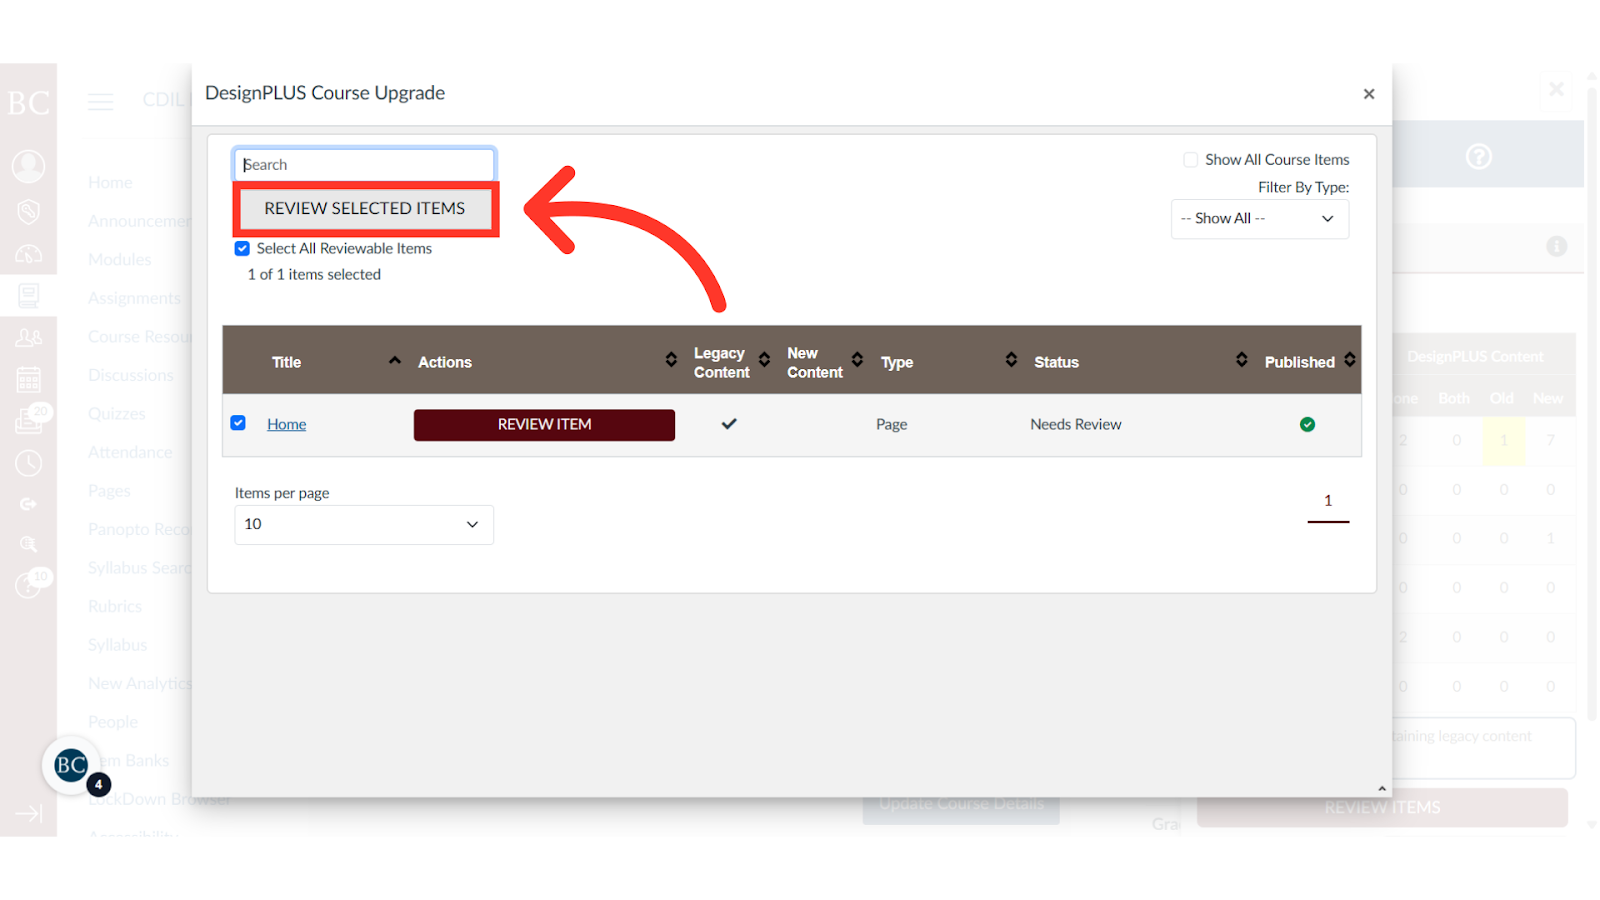1600x900 pixels.
Task: Open Syllabus in background course navigation
Action: 117,645
